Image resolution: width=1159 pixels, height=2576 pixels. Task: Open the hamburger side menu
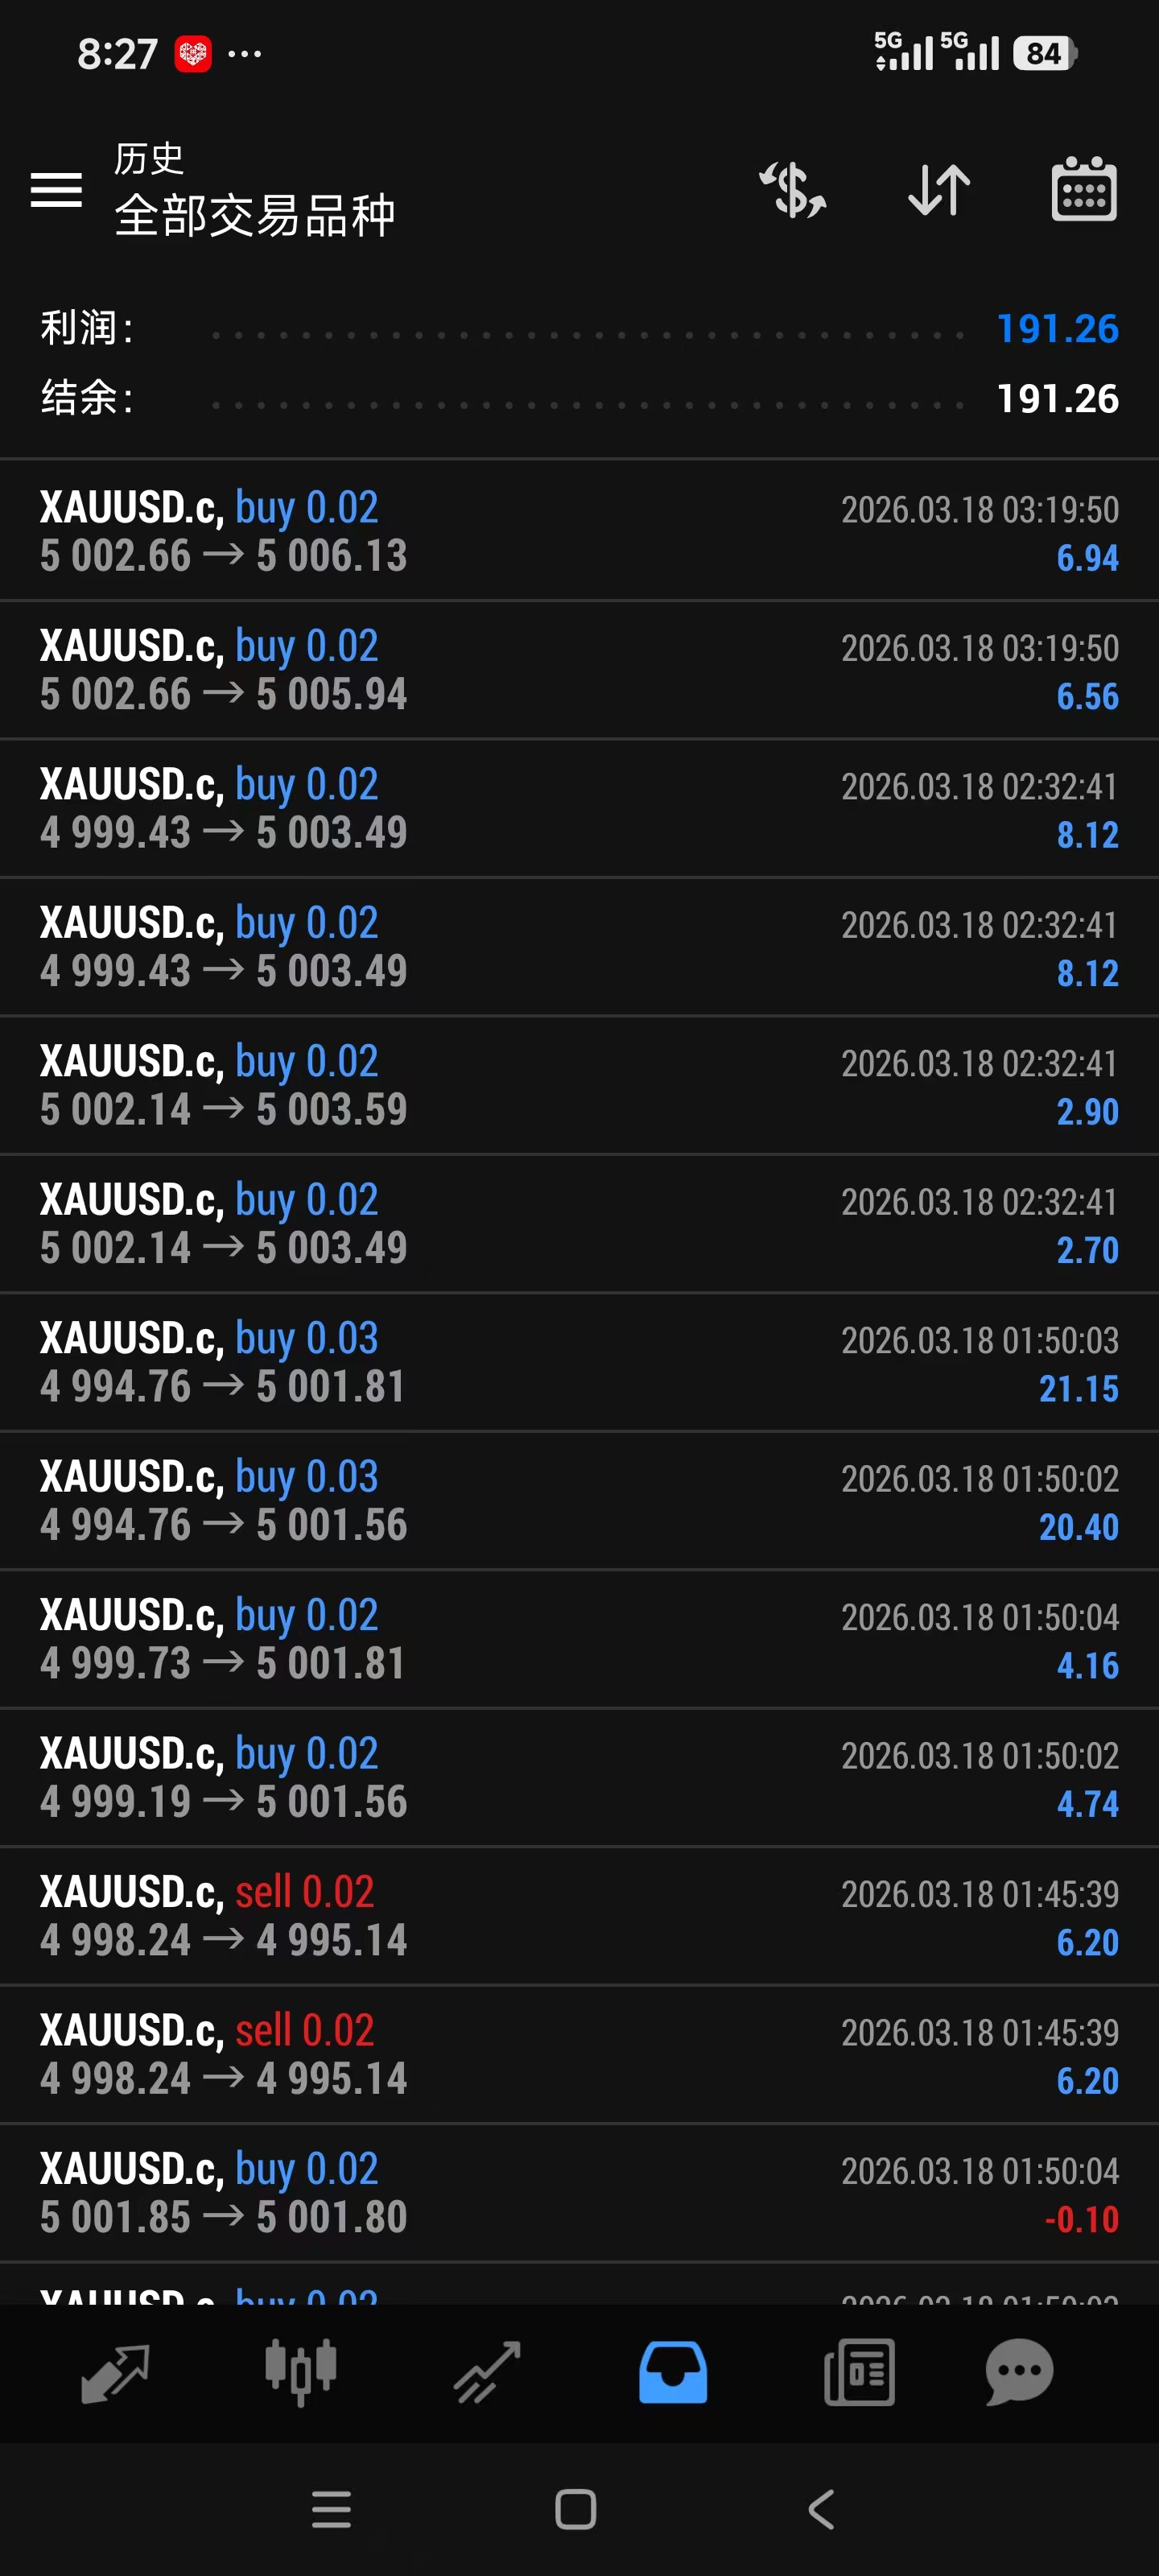(x=56, y=189)
